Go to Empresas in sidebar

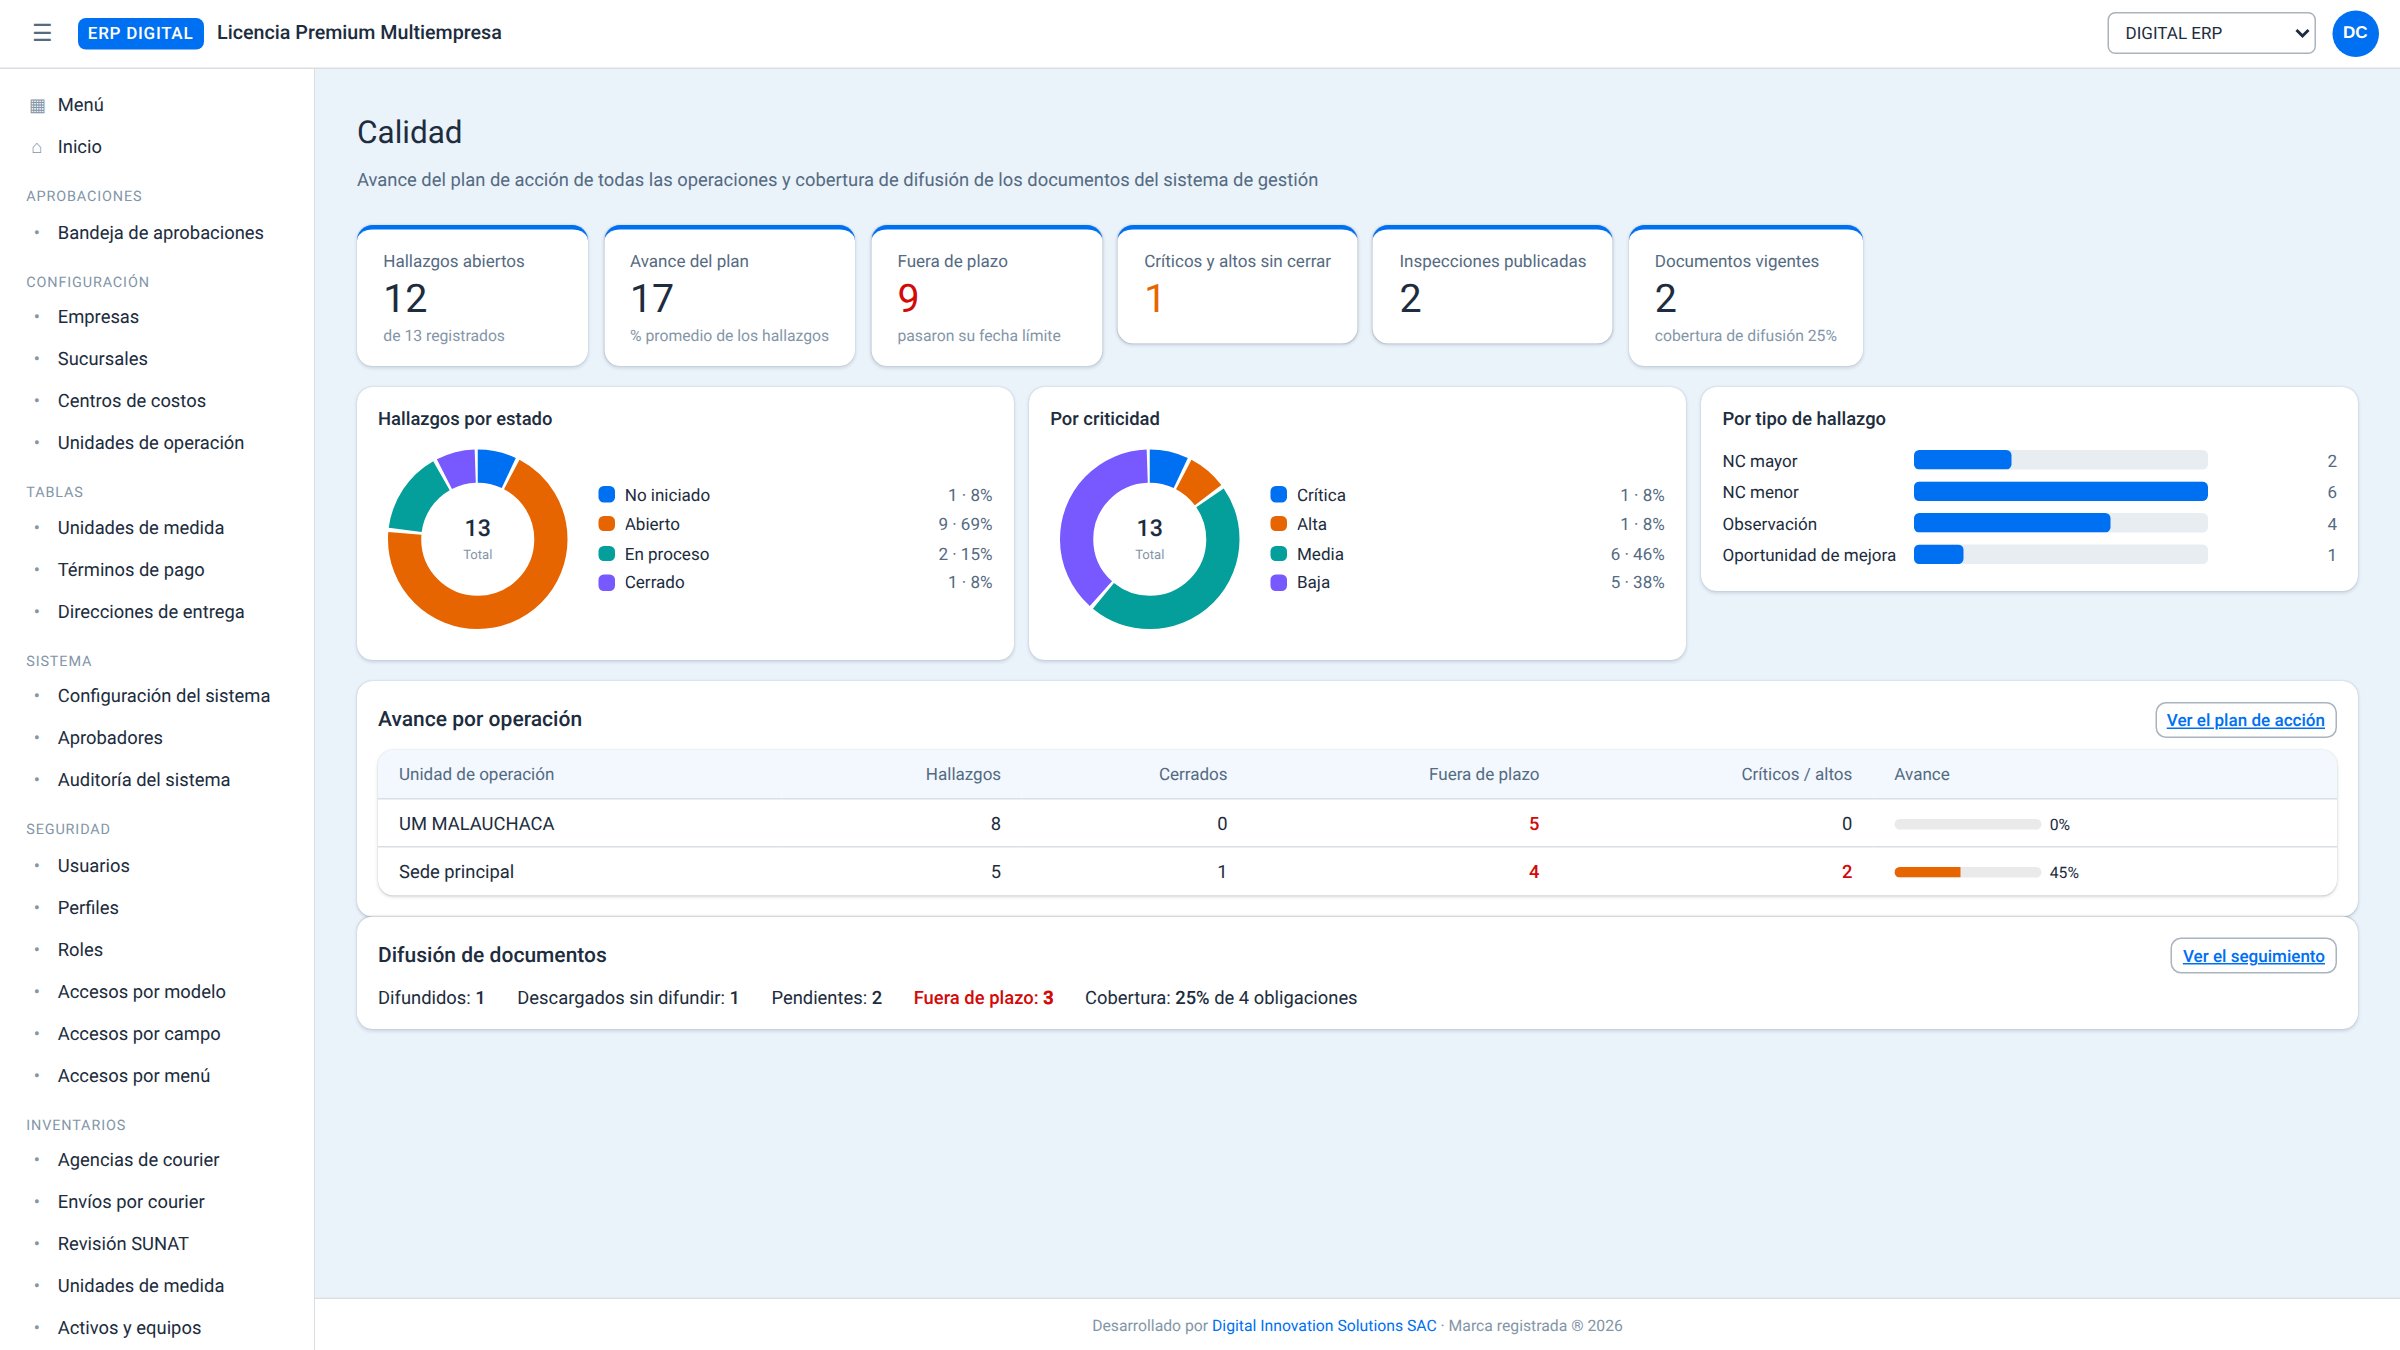click(98, 317)
